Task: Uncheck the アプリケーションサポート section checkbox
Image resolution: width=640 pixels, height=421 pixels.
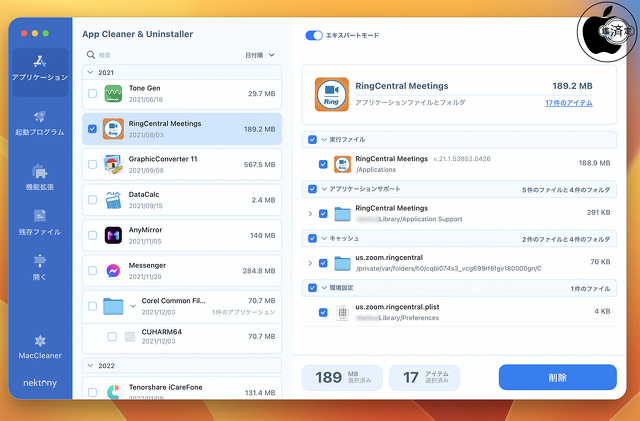Action: point(312,189)
